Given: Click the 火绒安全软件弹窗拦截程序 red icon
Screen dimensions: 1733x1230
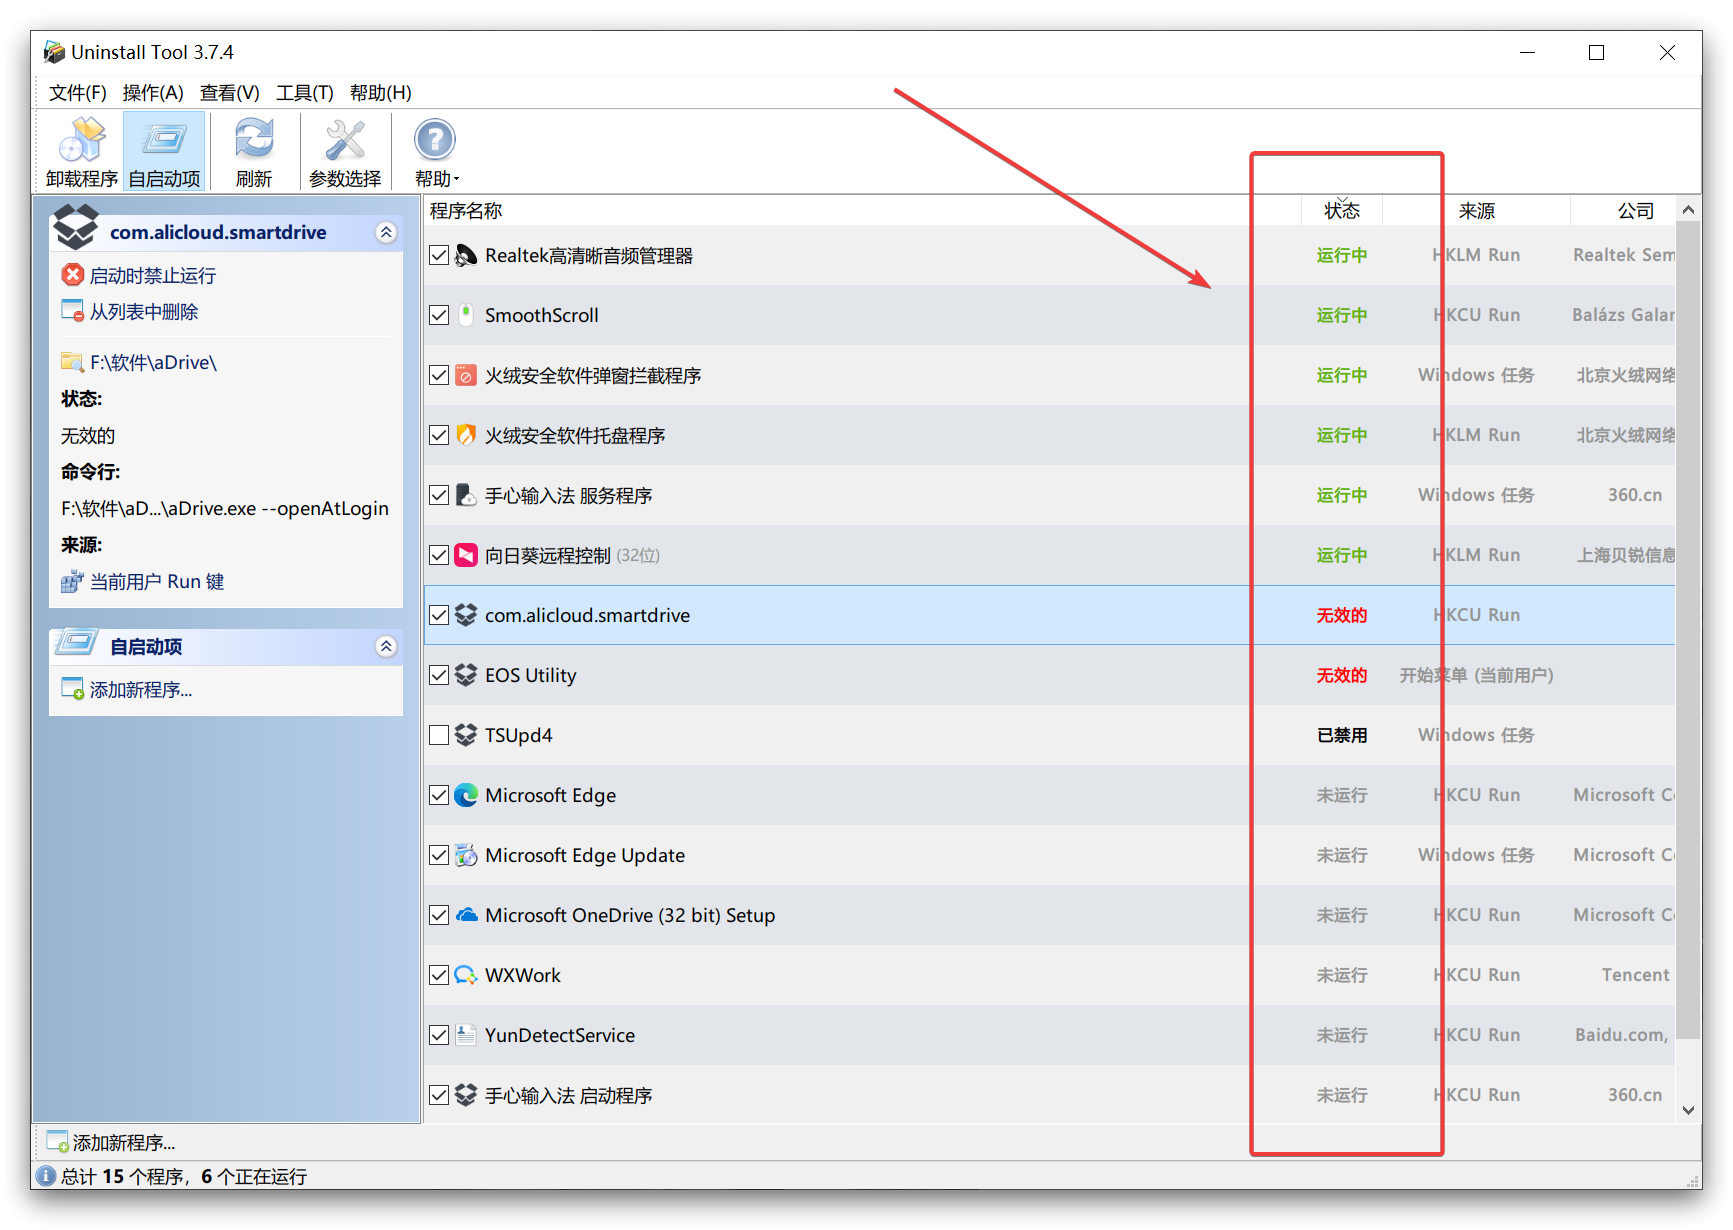Looking at the screenshot, I should coord(466,375).
